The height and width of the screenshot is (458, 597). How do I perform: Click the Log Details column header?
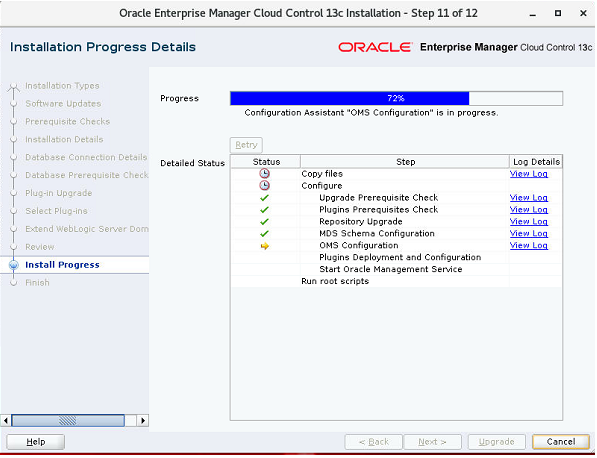point(536,162)
